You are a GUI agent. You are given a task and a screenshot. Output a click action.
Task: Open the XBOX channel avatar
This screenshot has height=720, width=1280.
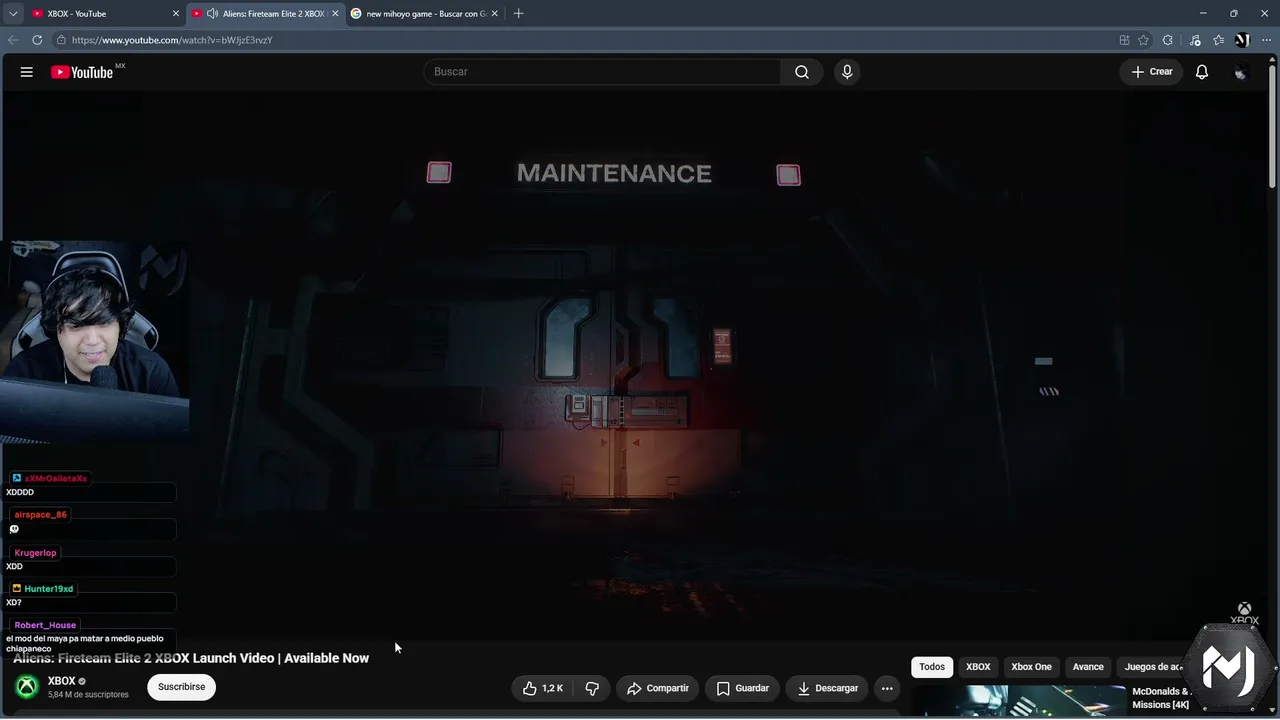(27, 687)
